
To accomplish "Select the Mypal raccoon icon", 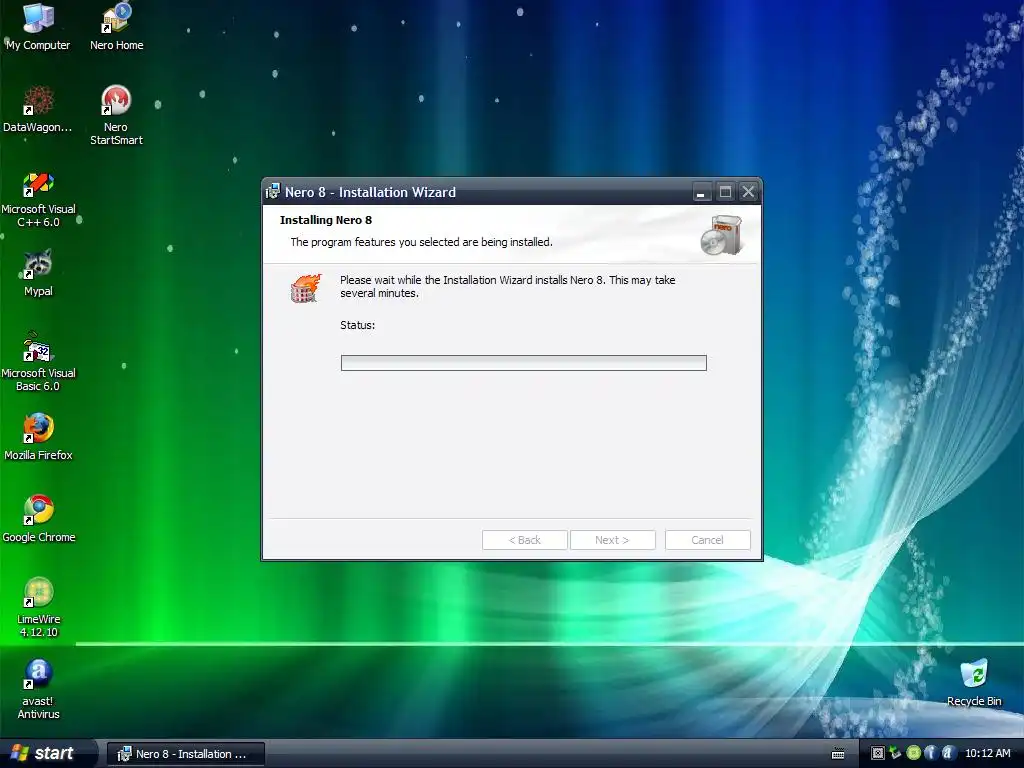I will point(38,273).
